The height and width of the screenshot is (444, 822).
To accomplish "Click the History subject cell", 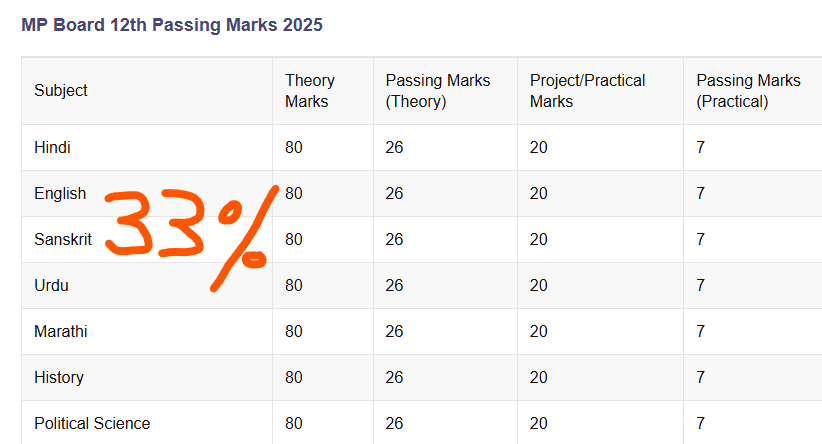I will click(x=59, y=377).
